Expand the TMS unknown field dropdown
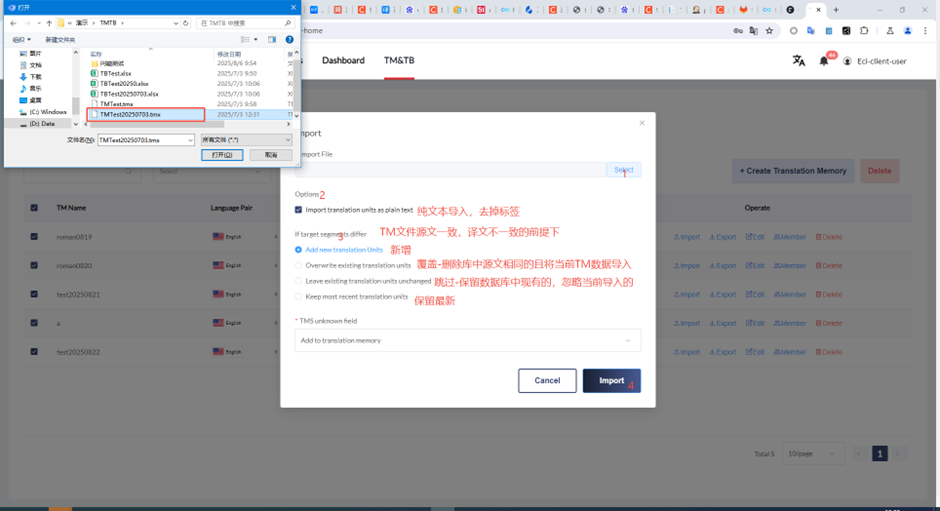 point(468,341)
